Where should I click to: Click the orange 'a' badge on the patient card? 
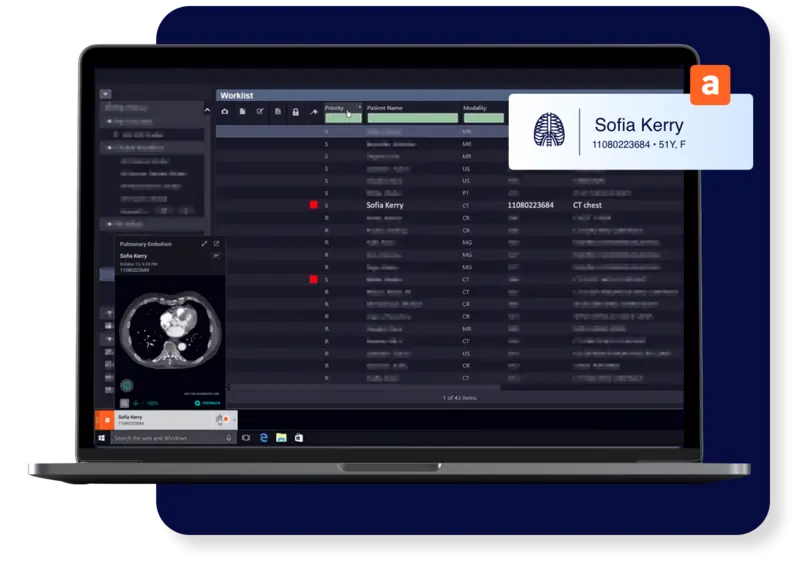click(x=710, y=85)
